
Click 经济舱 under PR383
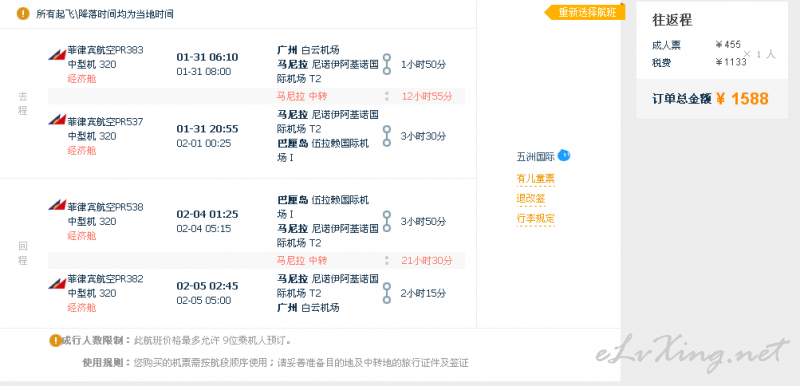(82, 79)
